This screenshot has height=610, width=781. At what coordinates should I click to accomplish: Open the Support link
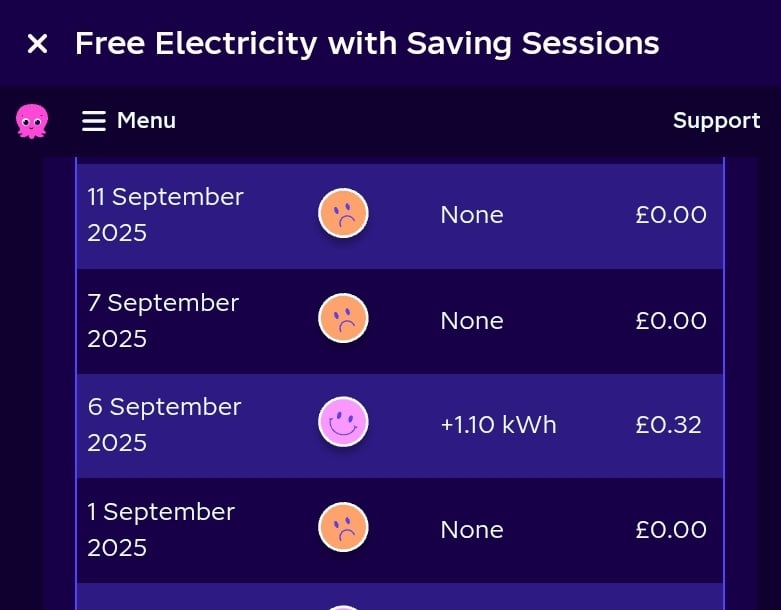coord(716,121)
